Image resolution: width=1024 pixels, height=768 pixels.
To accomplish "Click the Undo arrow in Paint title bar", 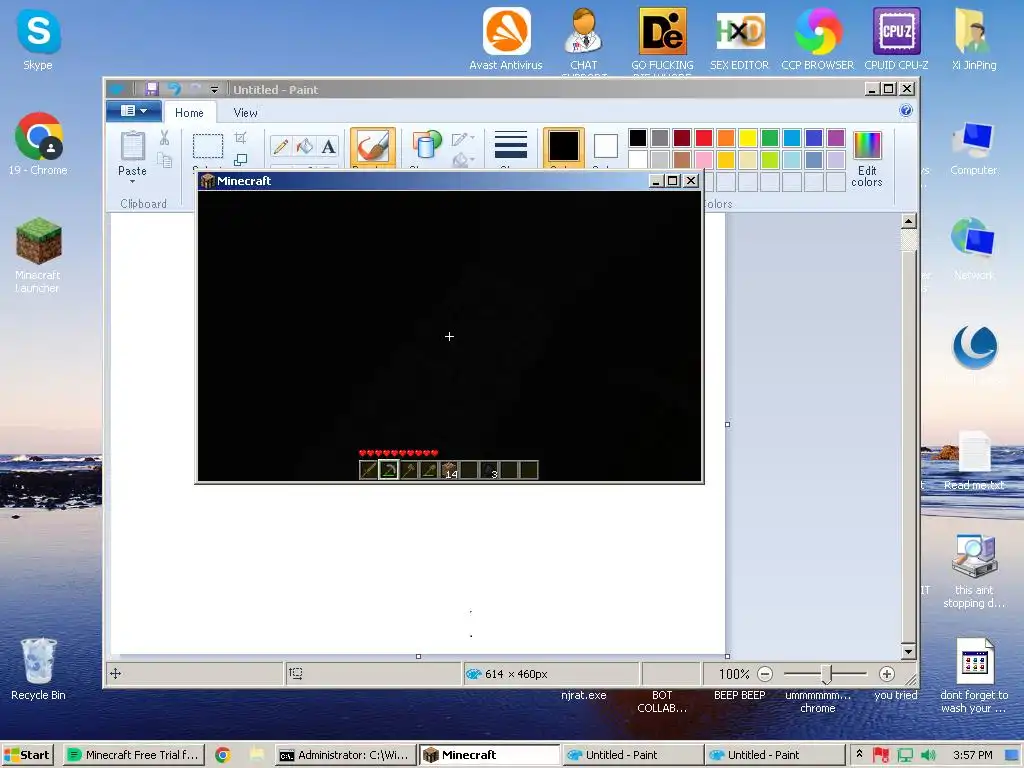I will point(174,89).
